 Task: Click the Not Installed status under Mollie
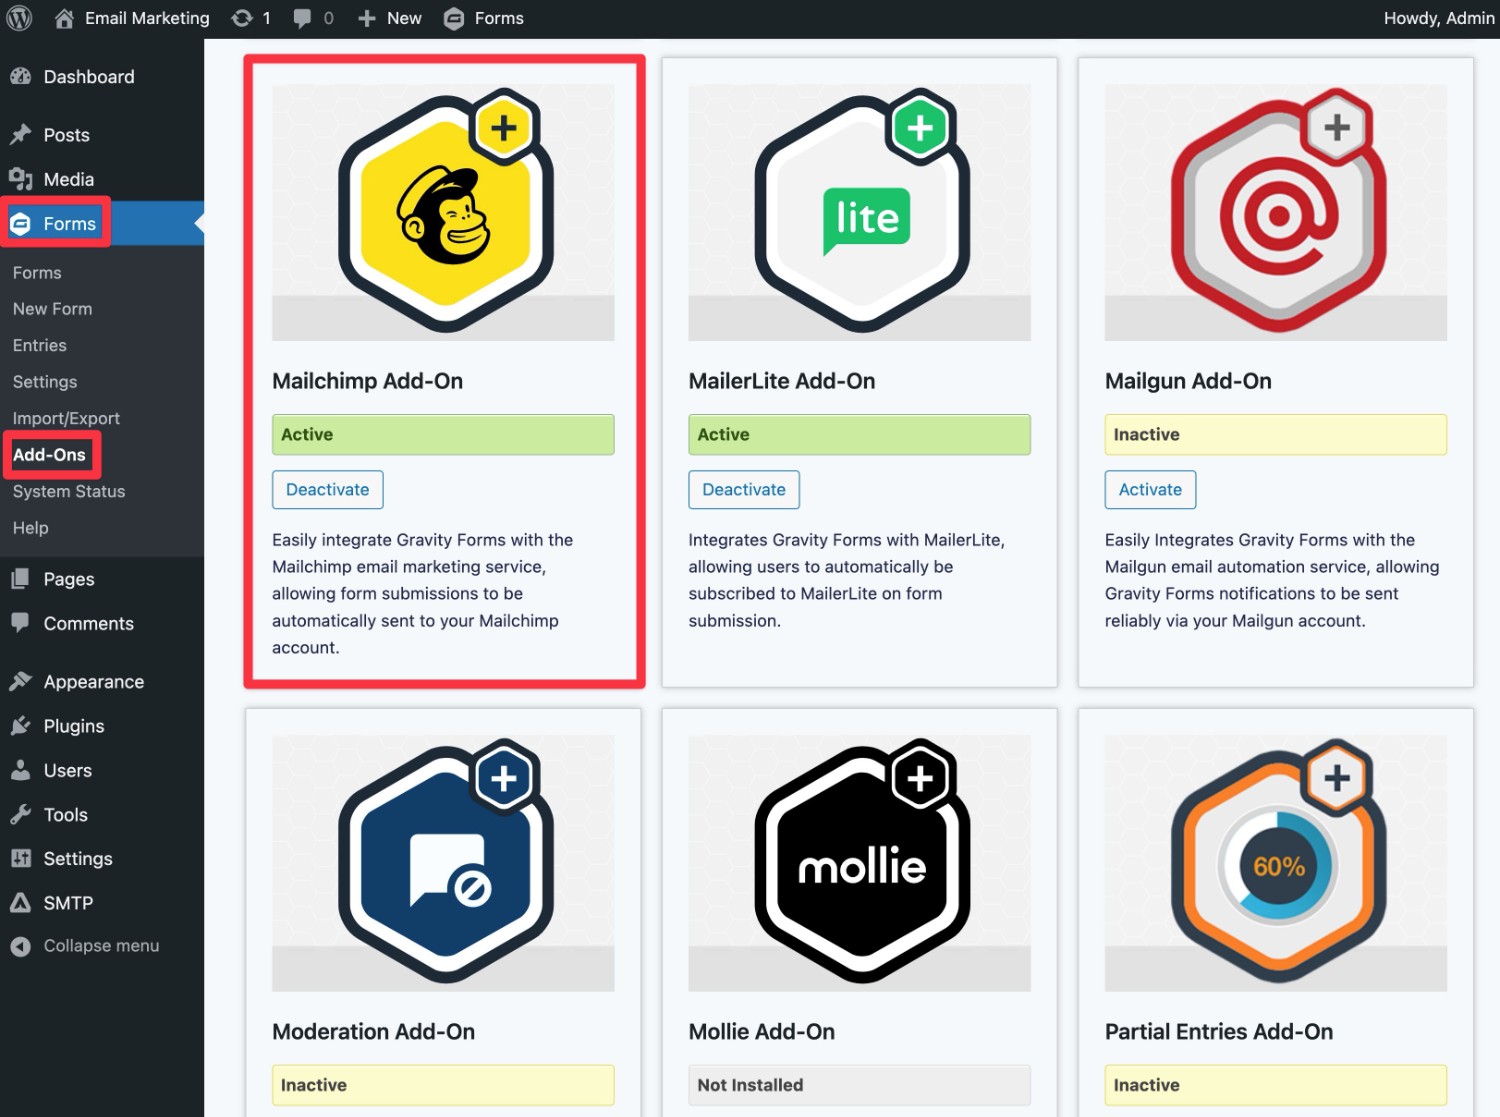coord(859,1085)
